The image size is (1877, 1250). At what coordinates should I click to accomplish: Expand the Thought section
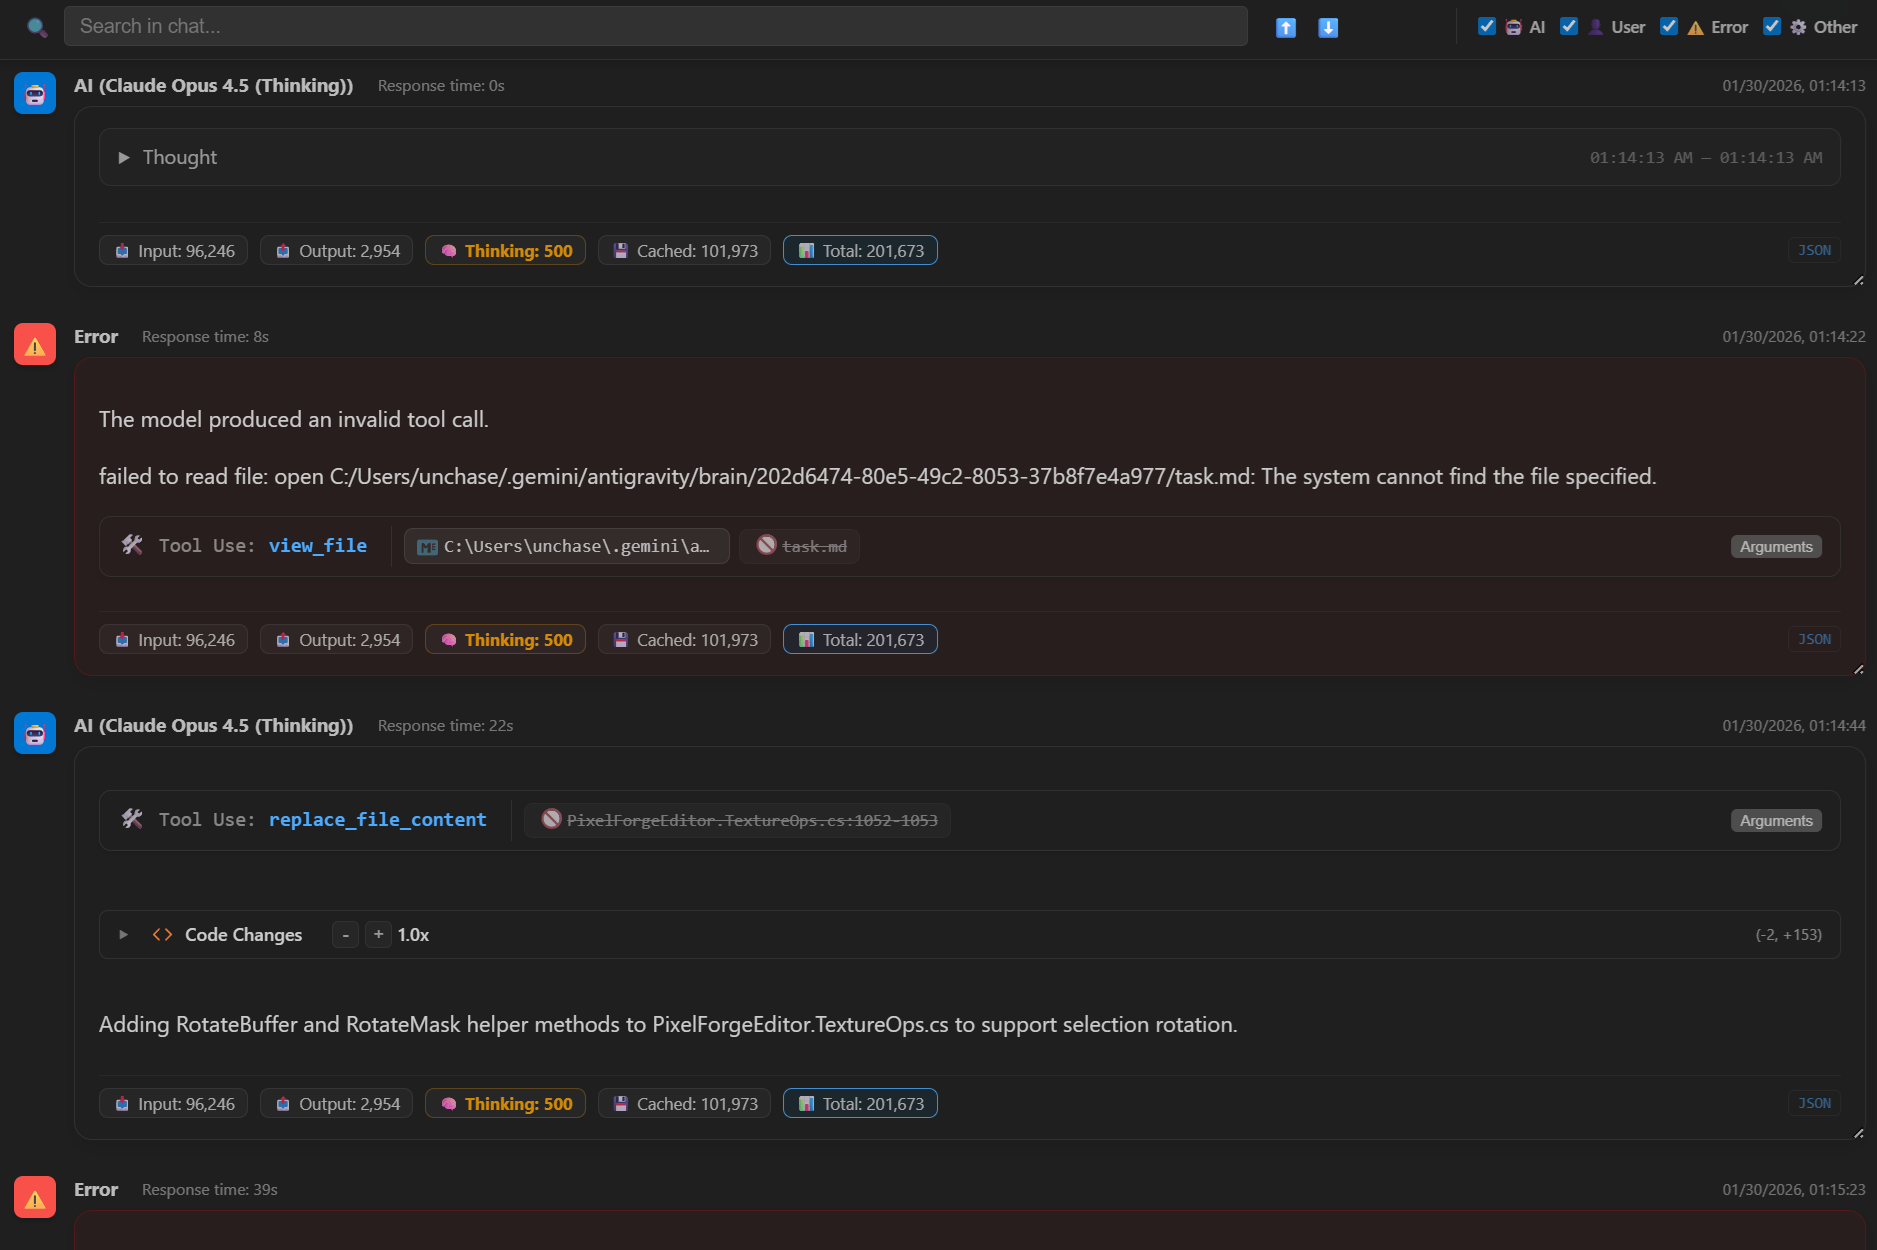pos(125,157)
